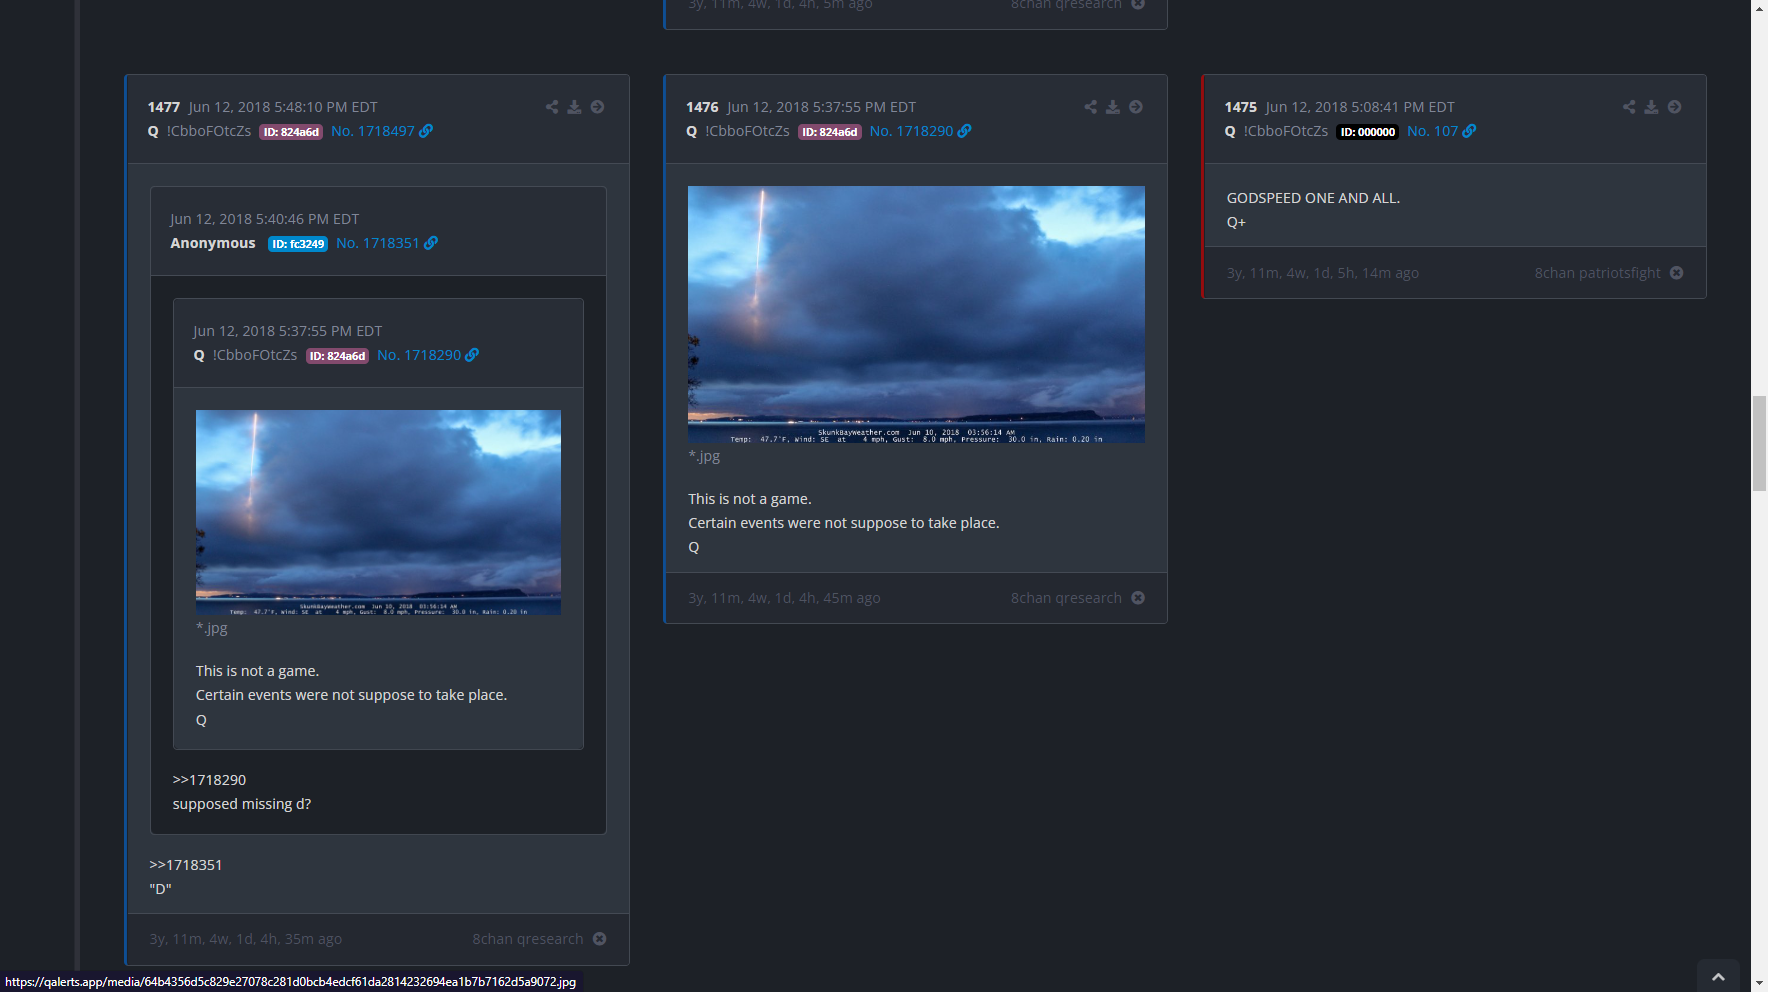Image resolution: width=1768 pixels, height=992 pixels.
Task: Click 'supposed missing d?' text
Action: 242,804
